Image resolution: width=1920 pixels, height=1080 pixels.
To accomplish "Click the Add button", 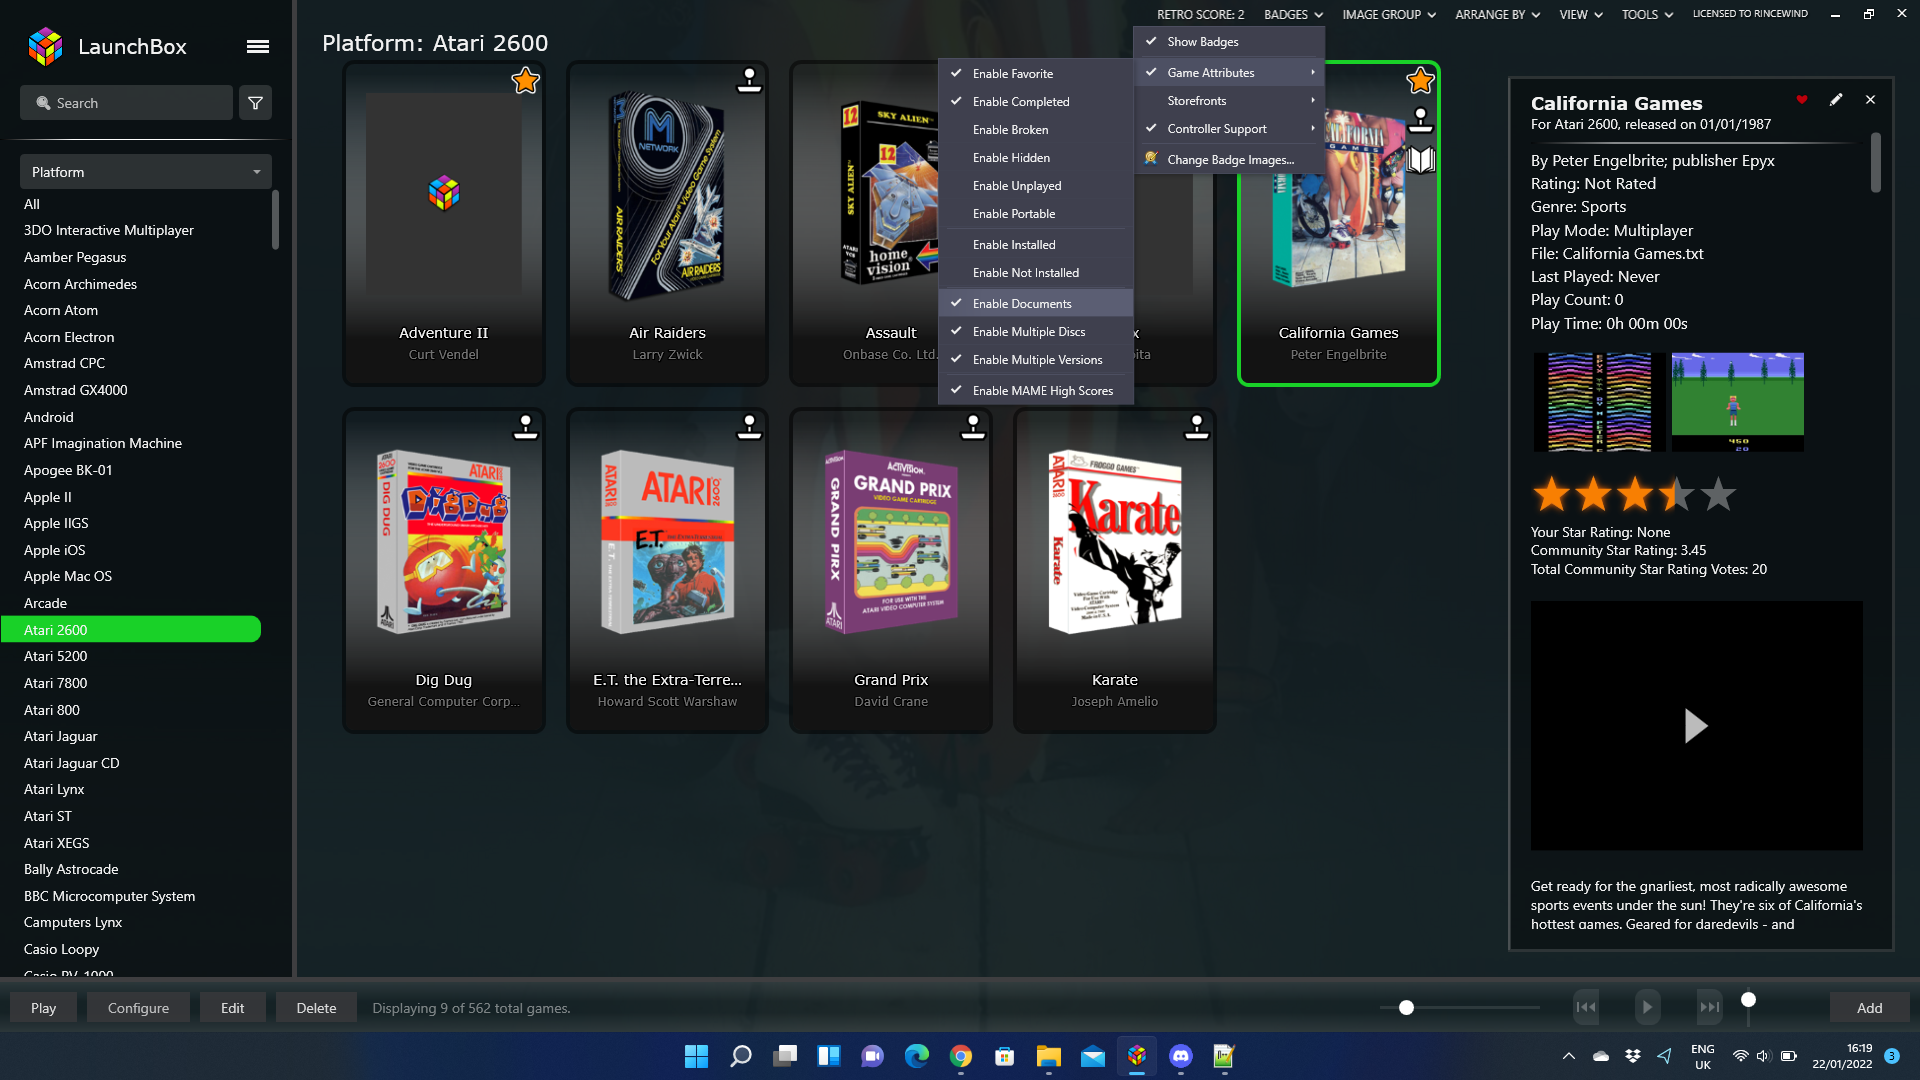I will pos(1869,1008).
